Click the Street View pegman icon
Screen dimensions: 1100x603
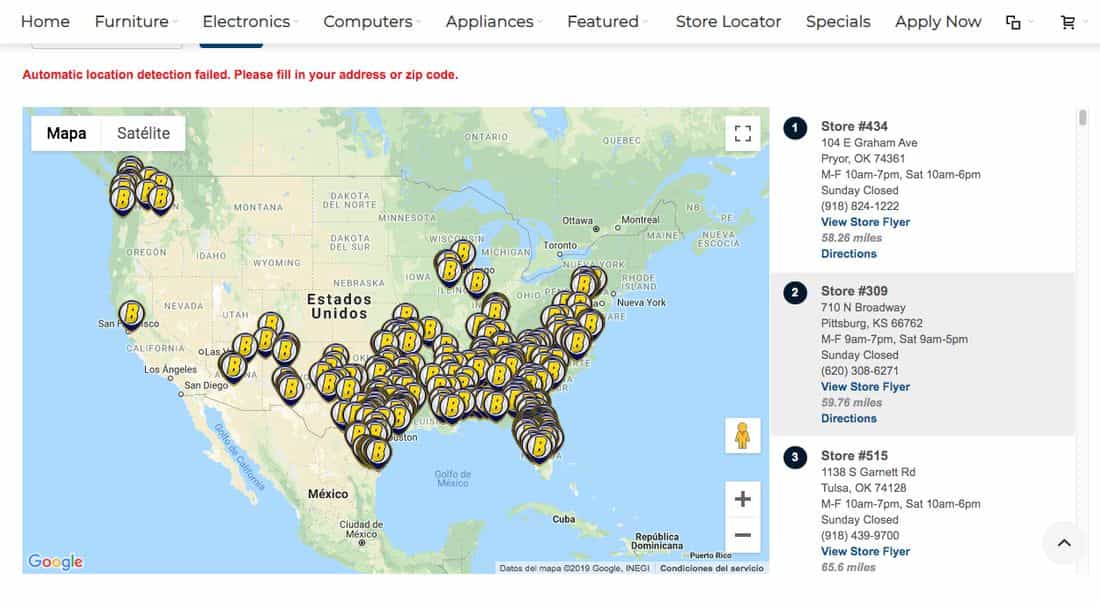point(742,436)
